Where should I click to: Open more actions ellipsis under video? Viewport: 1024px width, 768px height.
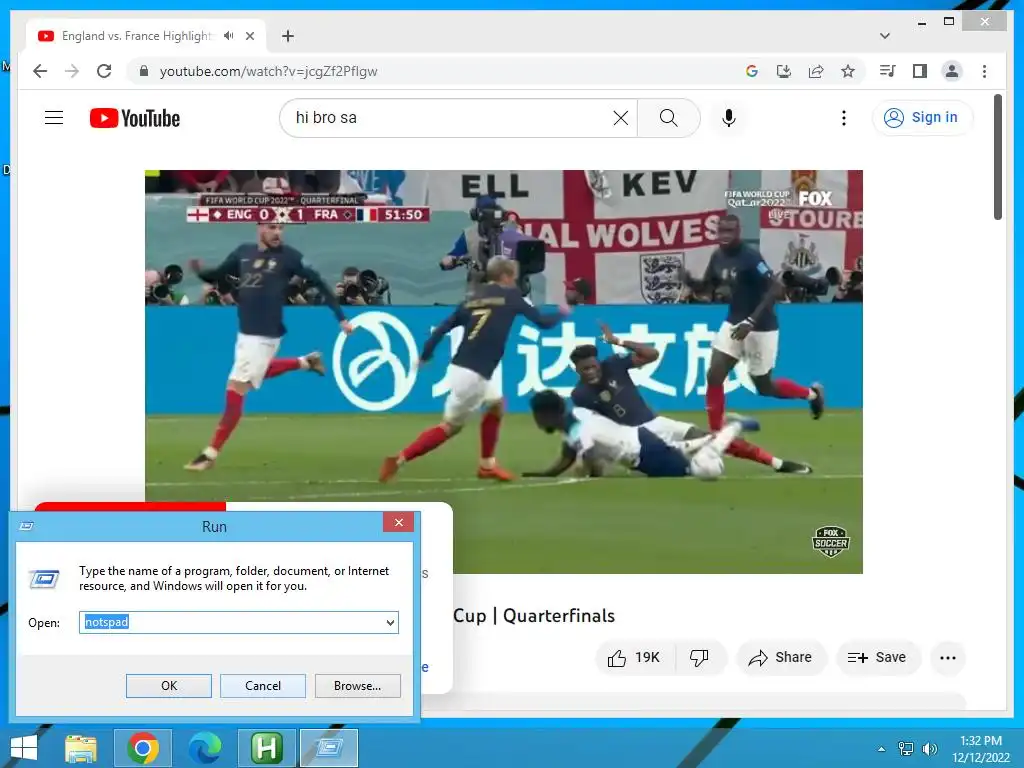(x=948, y=658)
